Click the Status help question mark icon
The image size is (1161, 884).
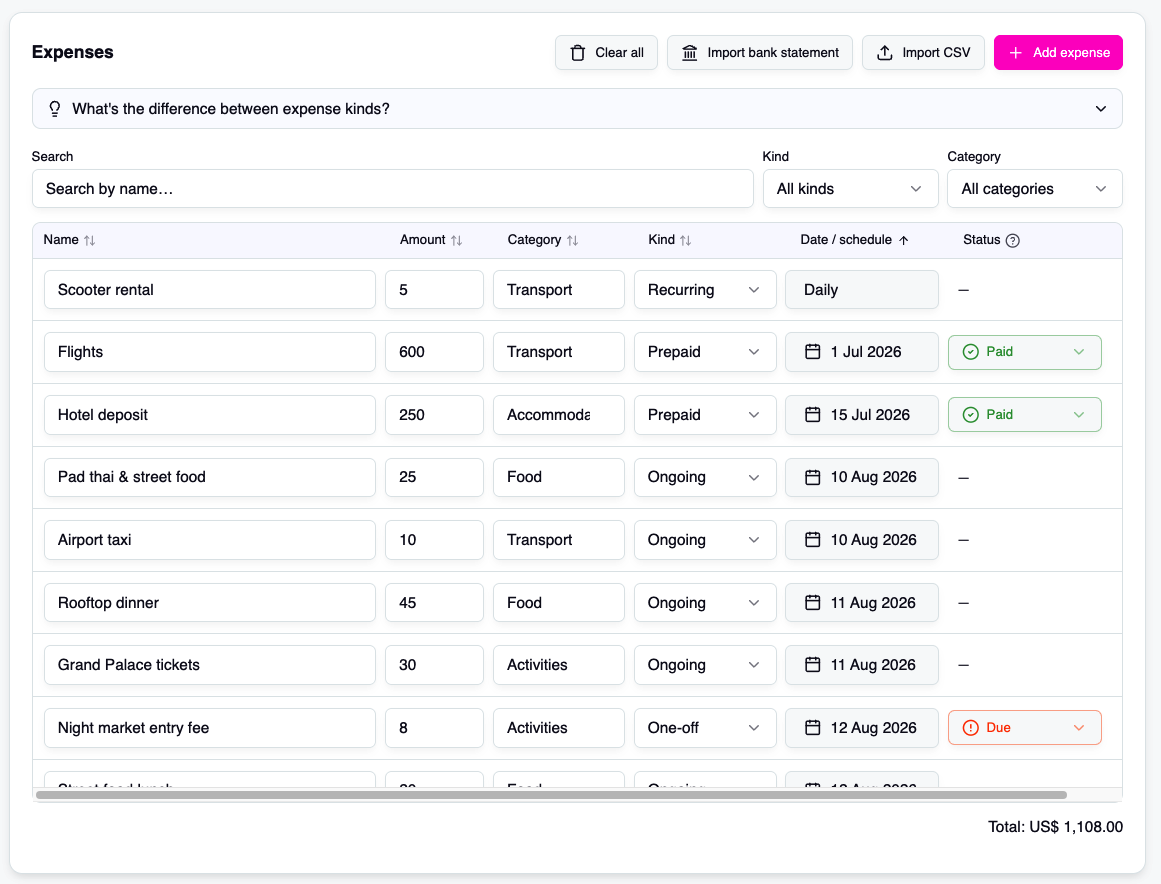[1013, 240]
